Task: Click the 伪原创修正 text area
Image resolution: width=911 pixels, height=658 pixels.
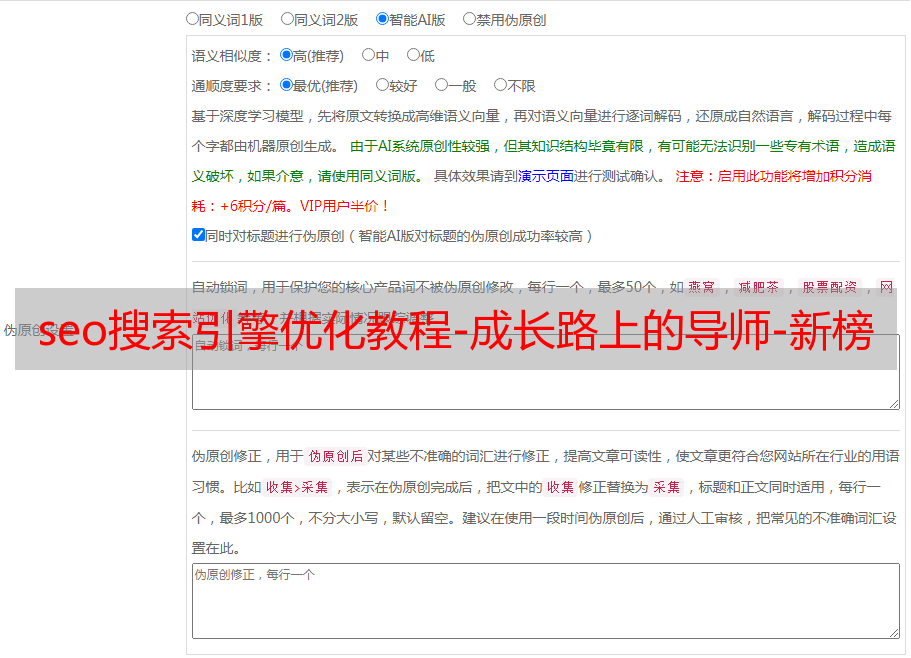Action: pyautogui.click(x=546, y=601)
